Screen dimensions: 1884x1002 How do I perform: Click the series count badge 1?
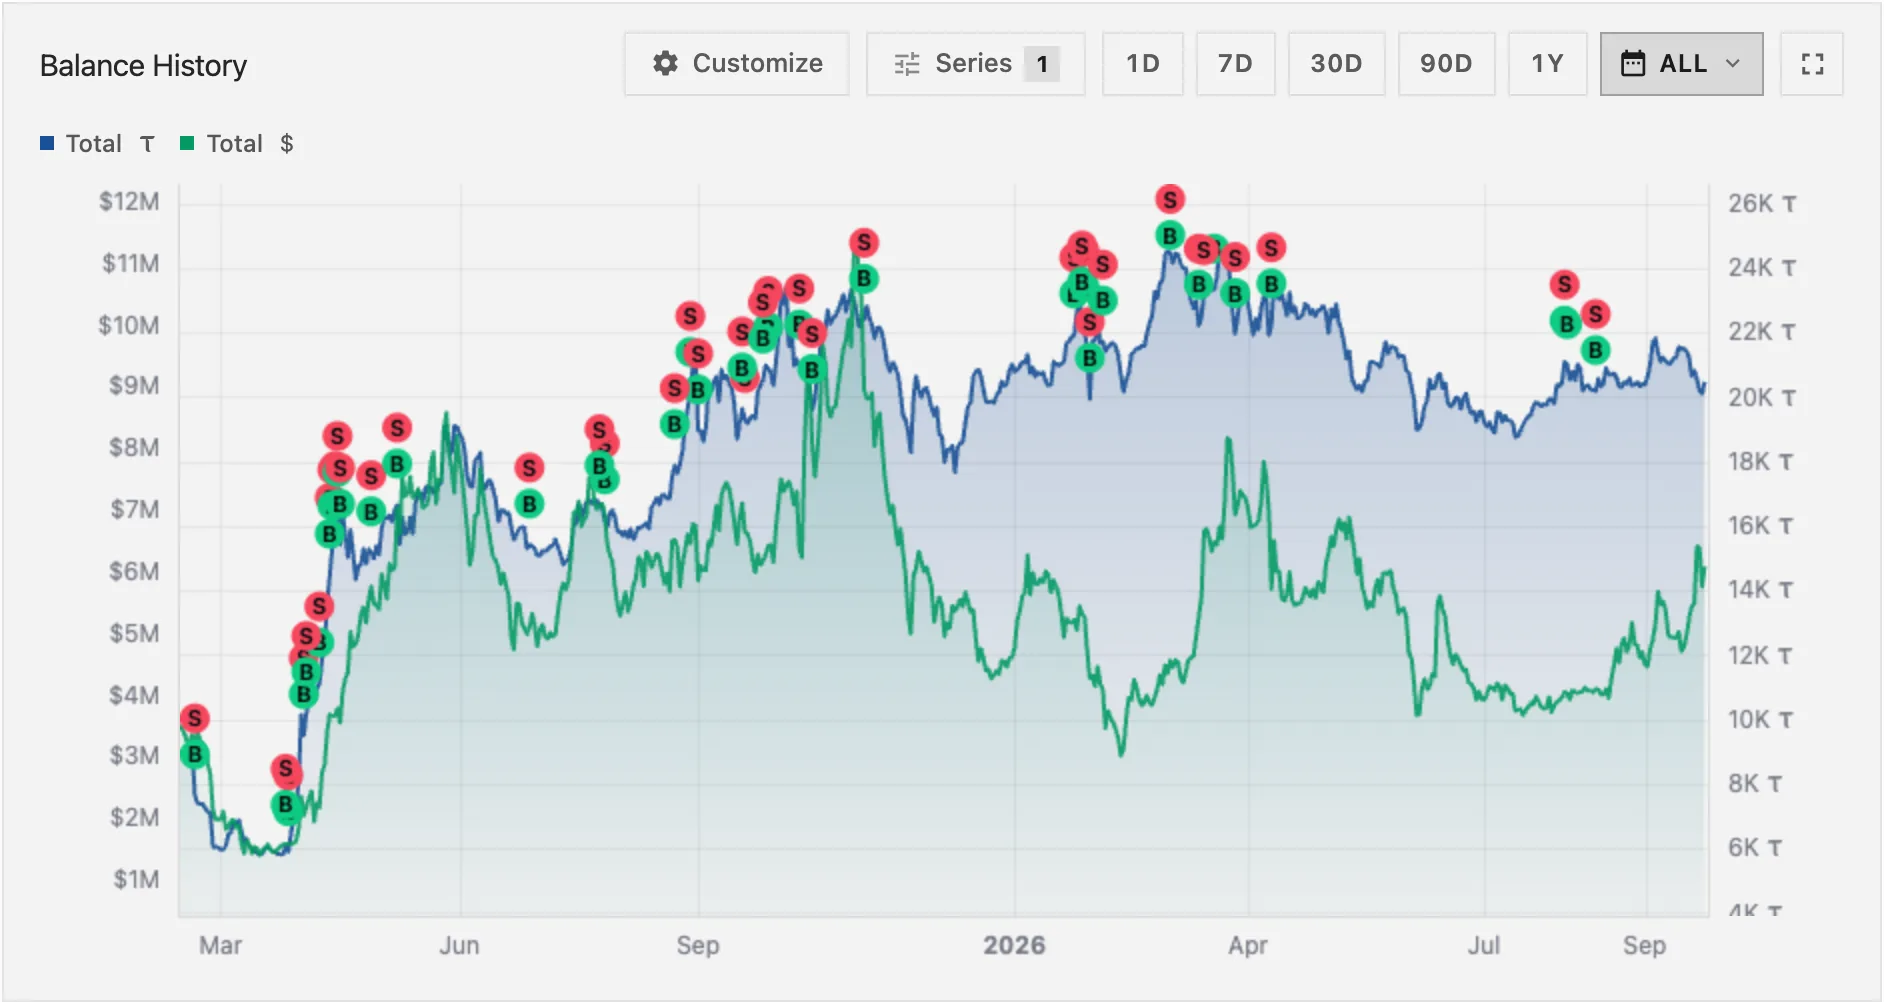(1042, 64)
